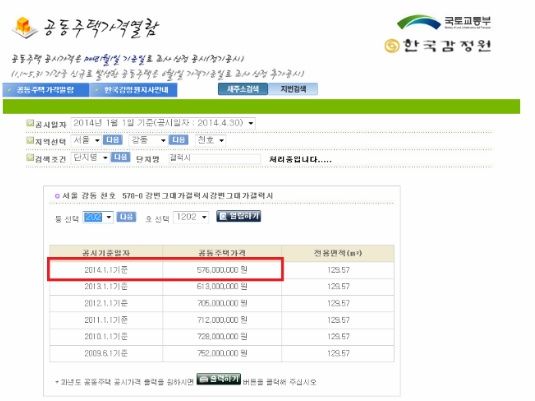This screenshot has height=401, width=535.
Task: Click the 712,000,000 원 price cell
Action: (x=222, y=320)
